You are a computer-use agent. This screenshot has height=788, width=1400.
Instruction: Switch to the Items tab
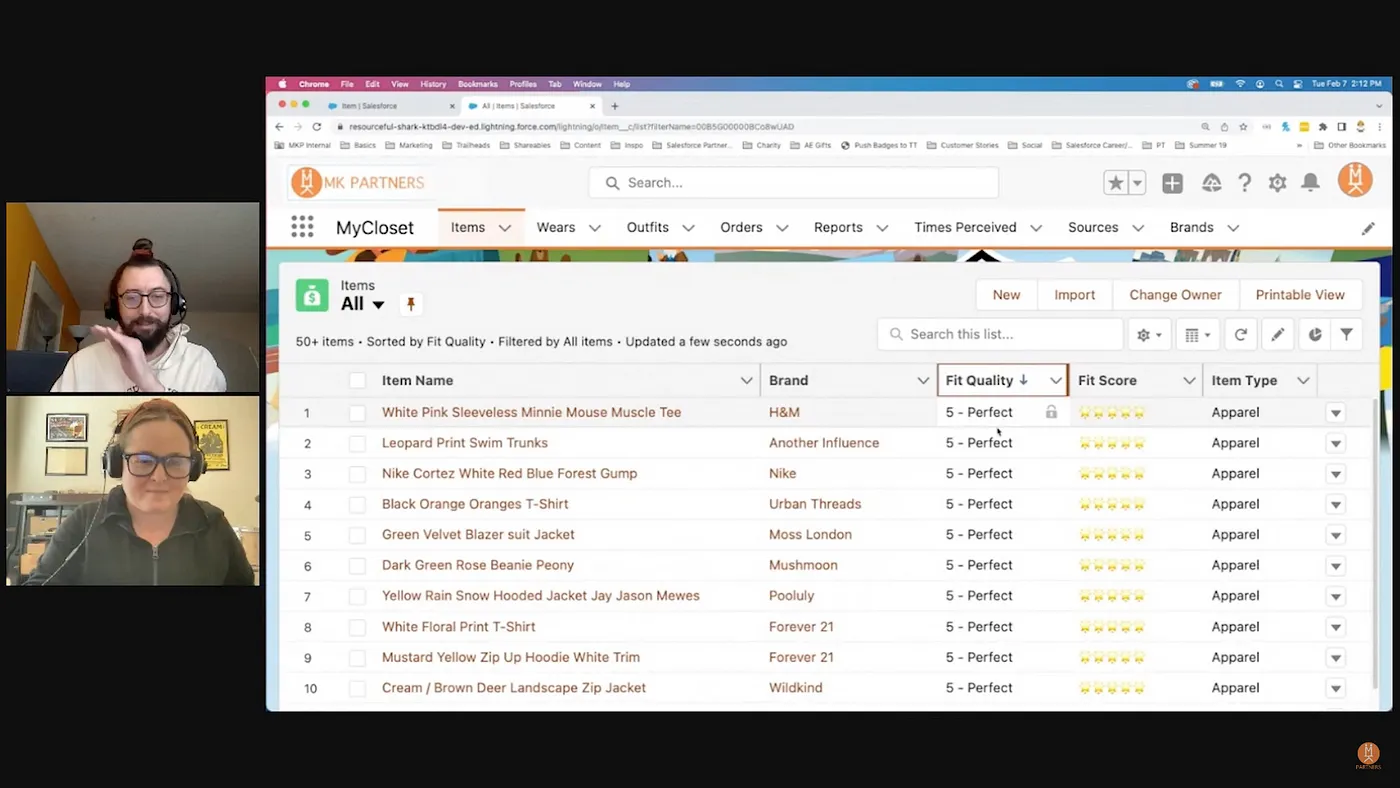pyautogui.click(x=467, y=227)
